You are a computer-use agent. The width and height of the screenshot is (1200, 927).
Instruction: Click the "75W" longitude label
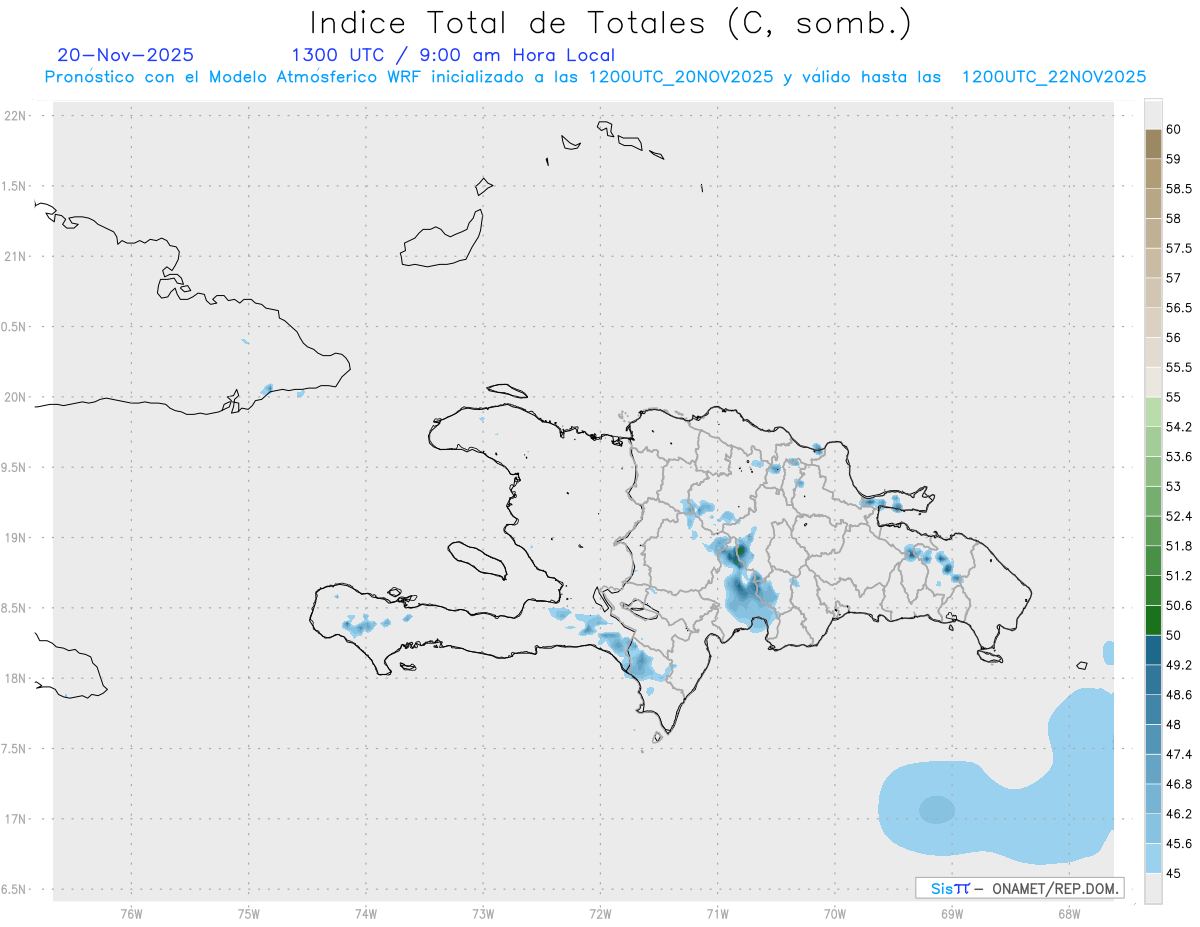[x=248, y=914]
